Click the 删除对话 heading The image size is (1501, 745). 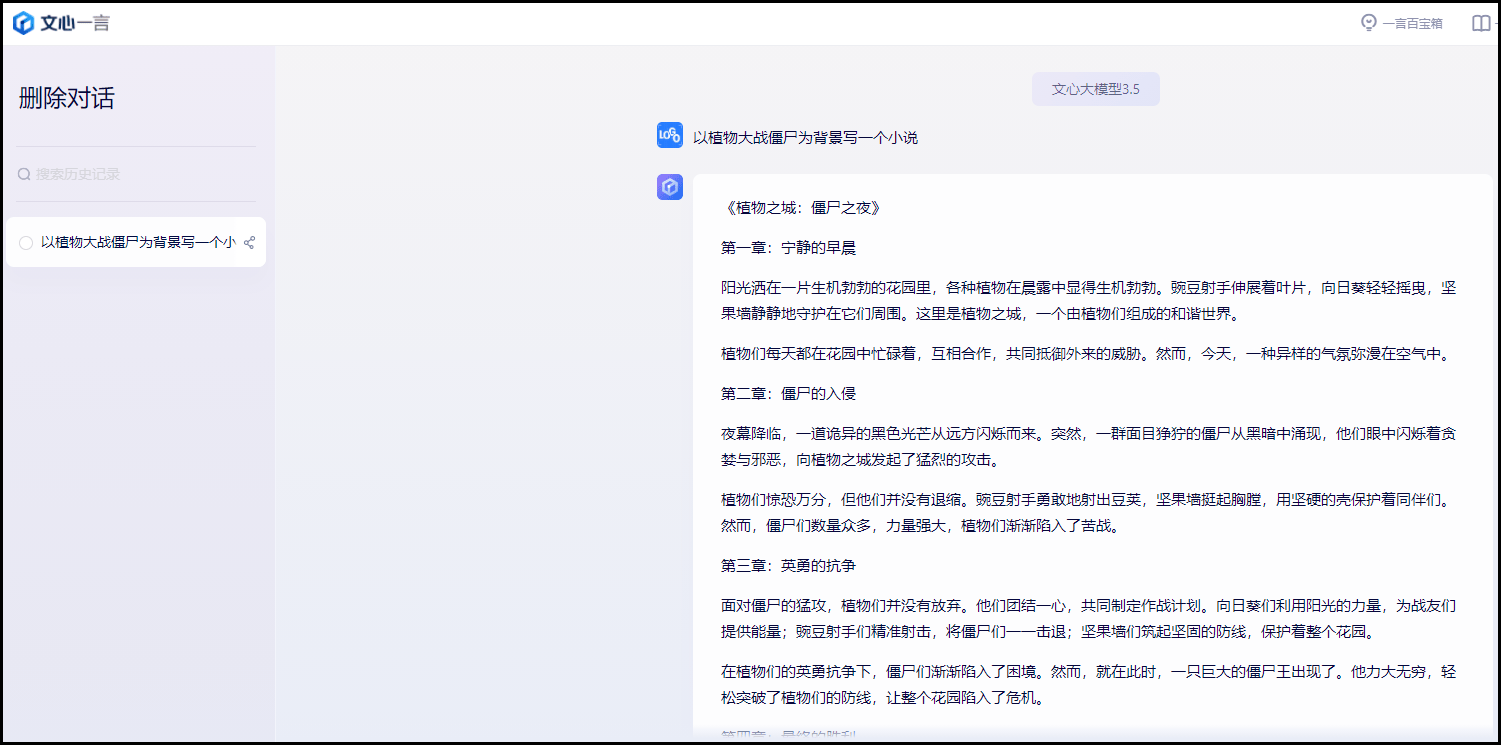[67, 98]
